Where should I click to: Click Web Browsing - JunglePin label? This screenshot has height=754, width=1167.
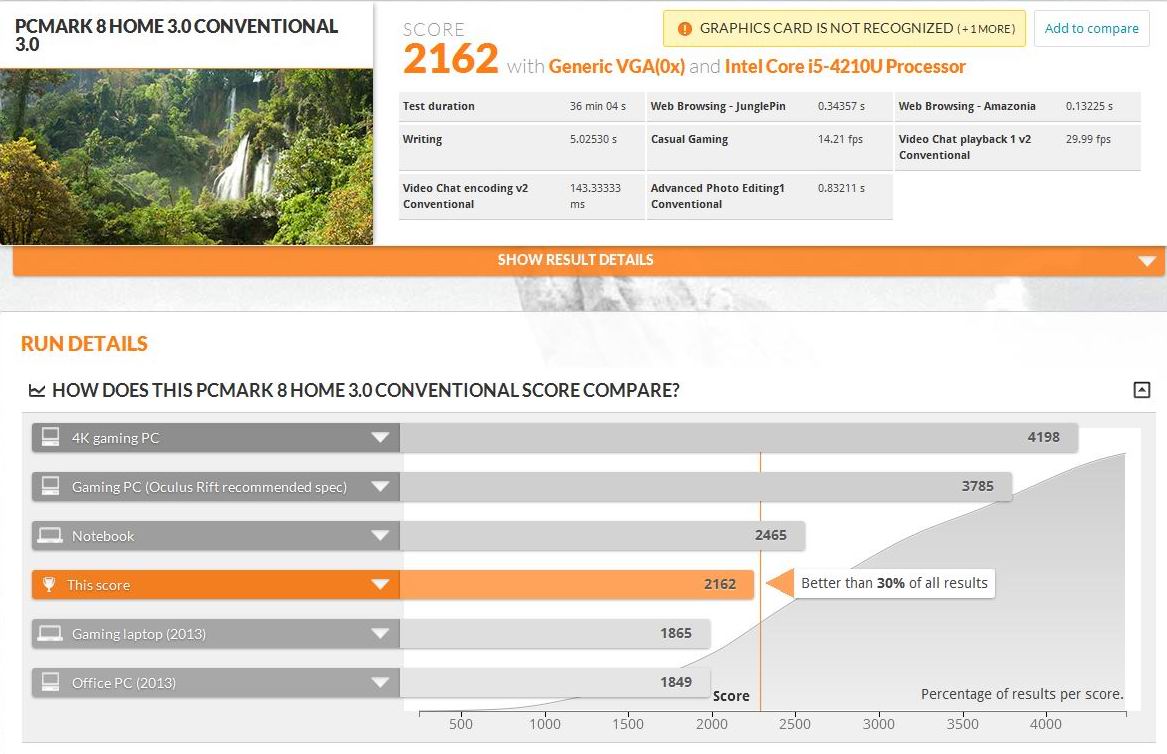click(x=717, y=106)
